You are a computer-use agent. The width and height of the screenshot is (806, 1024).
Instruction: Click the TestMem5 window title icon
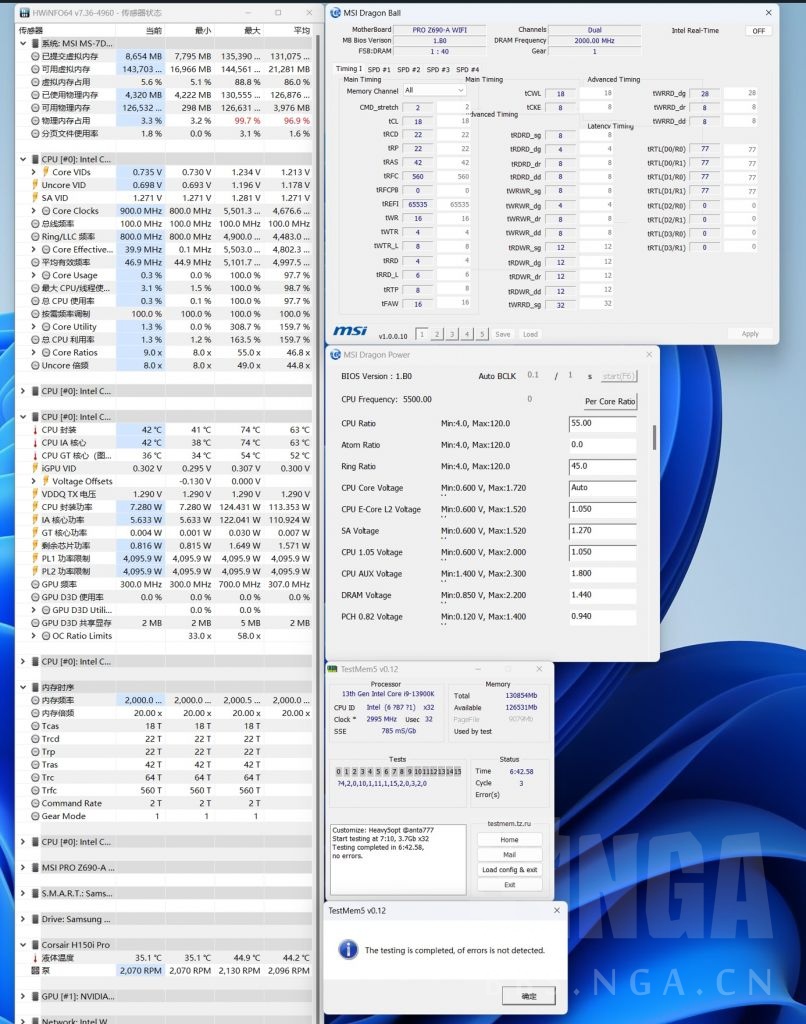(334, 669)
